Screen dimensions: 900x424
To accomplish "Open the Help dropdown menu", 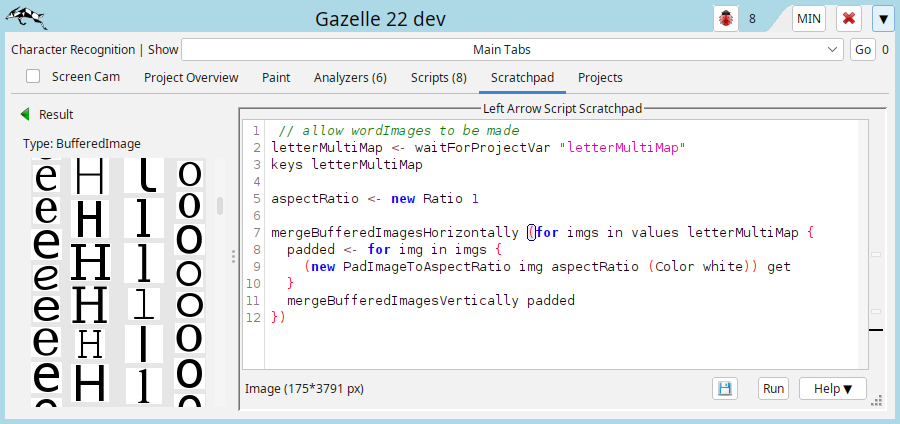I will point(832,388).
